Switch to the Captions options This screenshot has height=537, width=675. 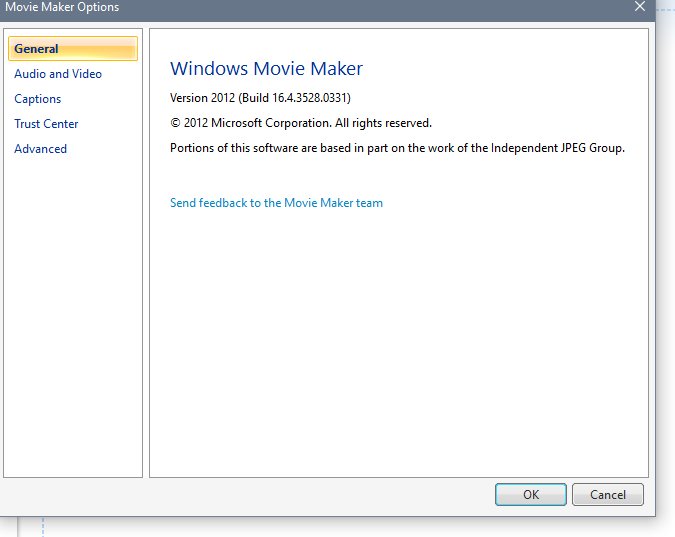(x=38, y=99)
